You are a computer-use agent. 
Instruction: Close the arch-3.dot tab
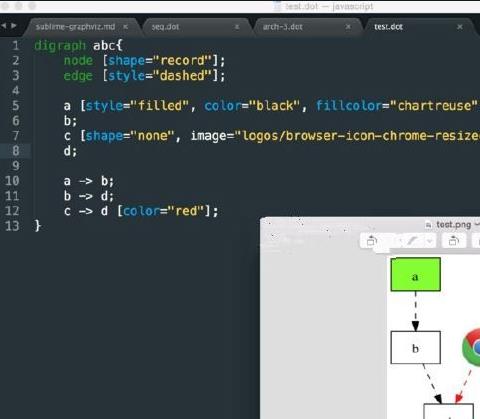348,27
